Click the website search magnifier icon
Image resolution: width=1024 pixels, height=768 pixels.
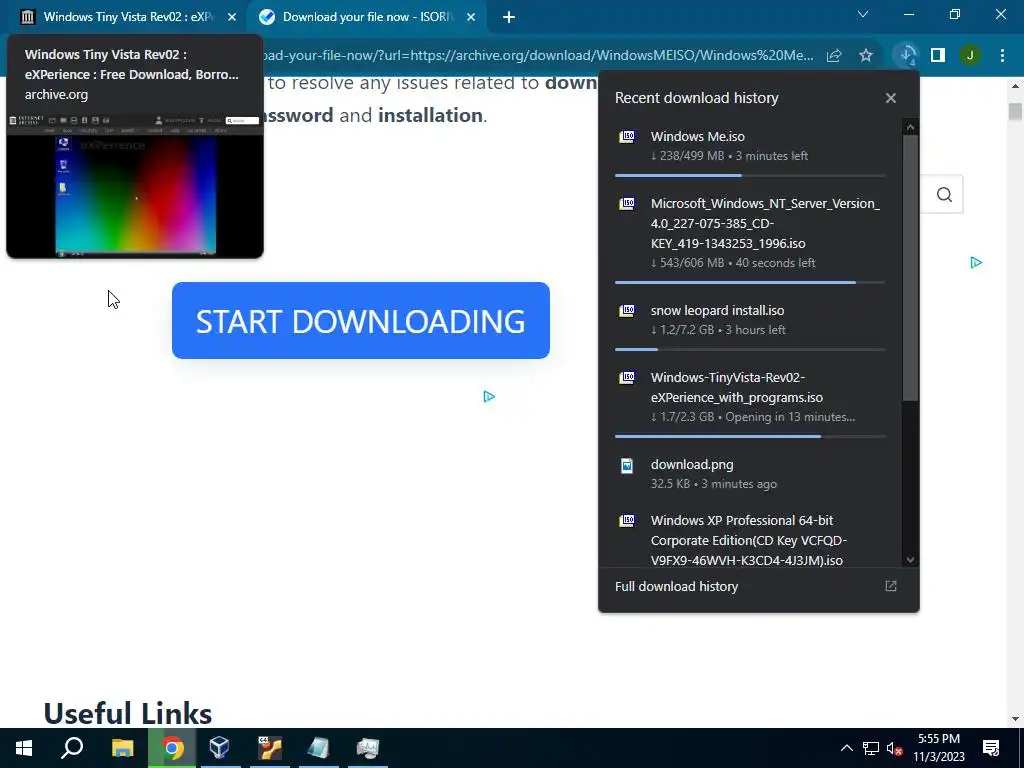[944, 195]
